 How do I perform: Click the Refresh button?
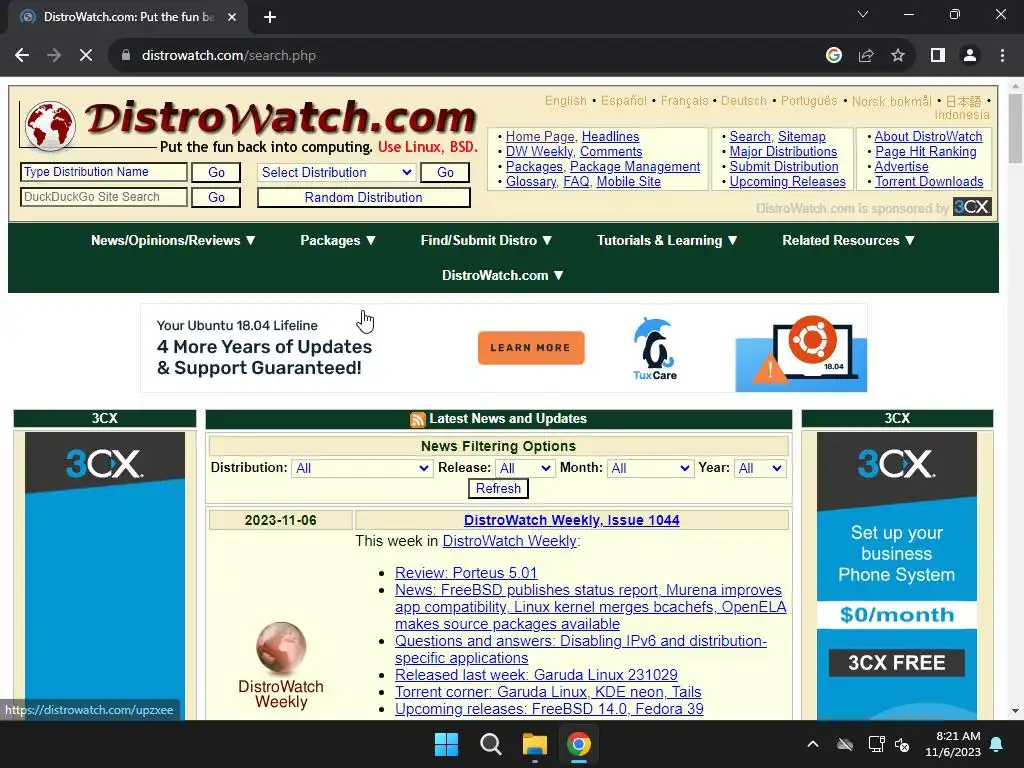point(498,488)
